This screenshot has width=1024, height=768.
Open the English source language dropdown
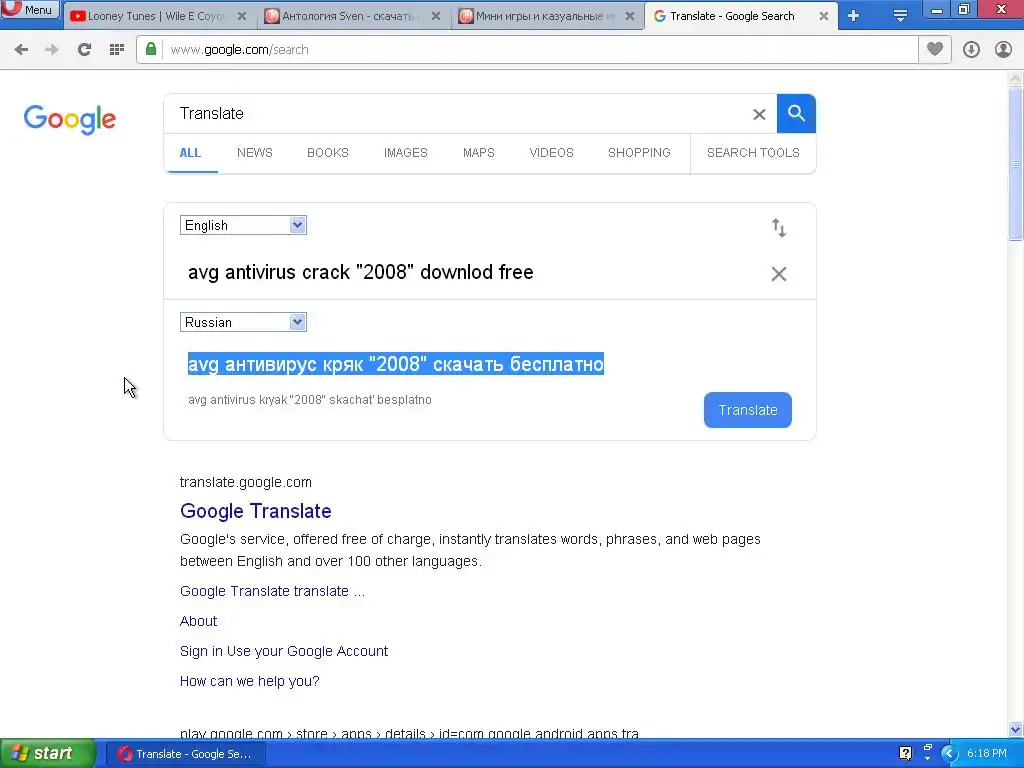point(243,225)
